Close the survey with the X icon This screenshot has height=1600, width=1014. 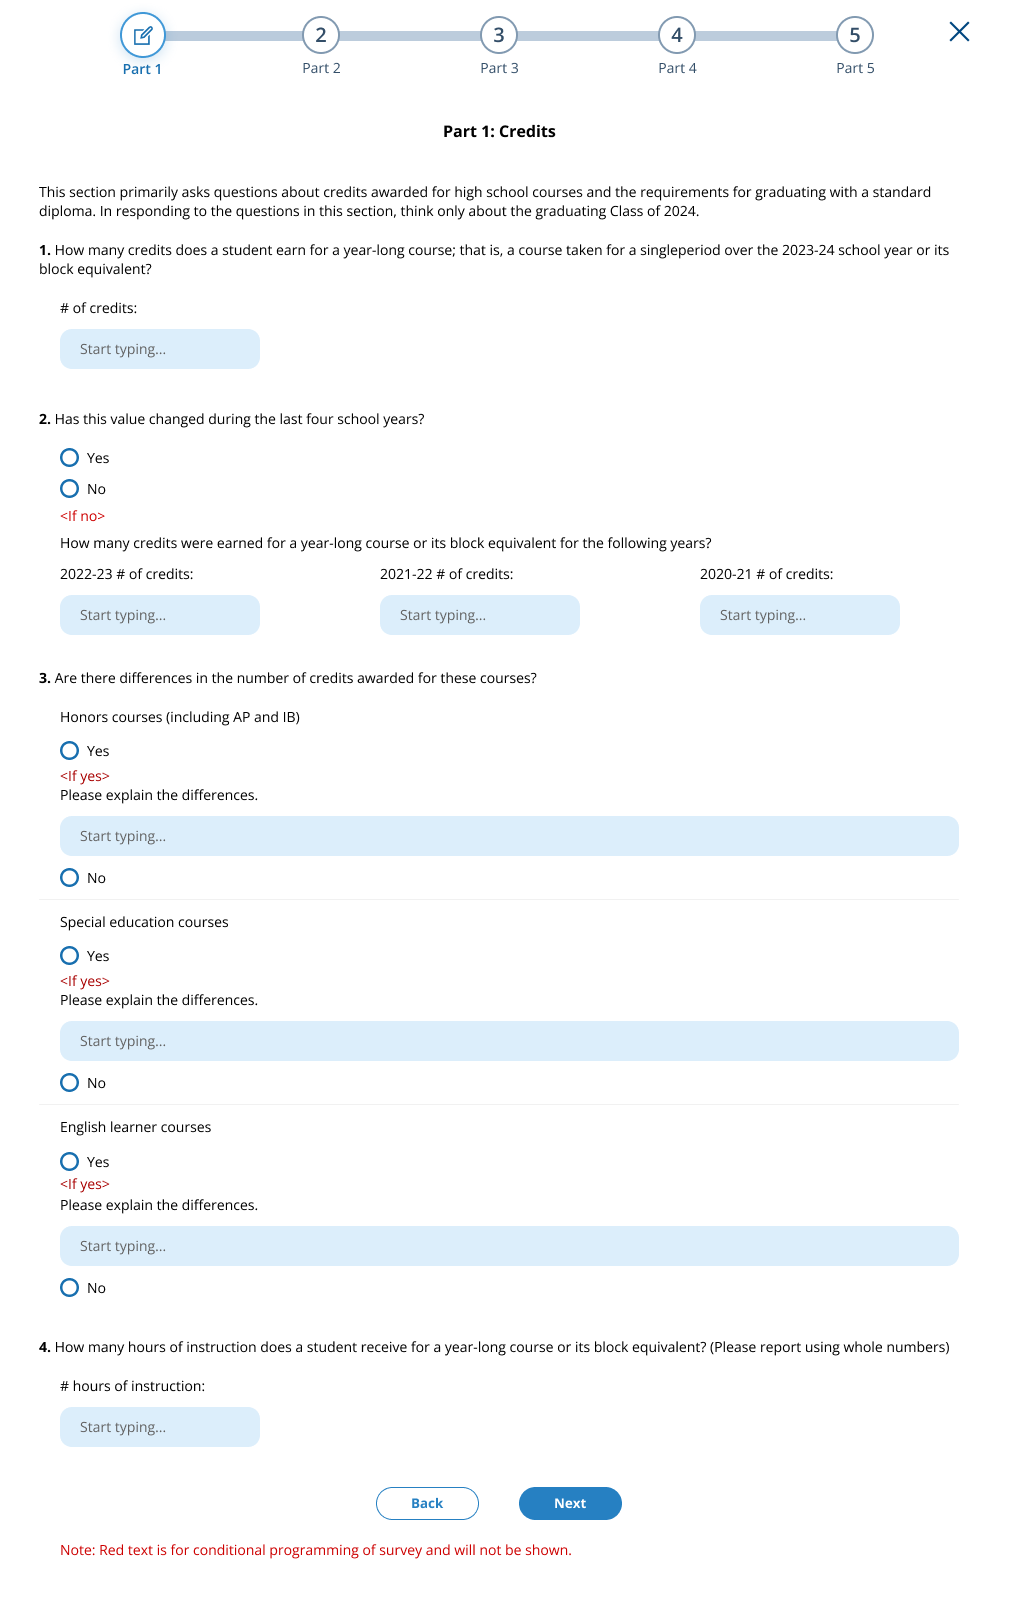pos(959,32)
